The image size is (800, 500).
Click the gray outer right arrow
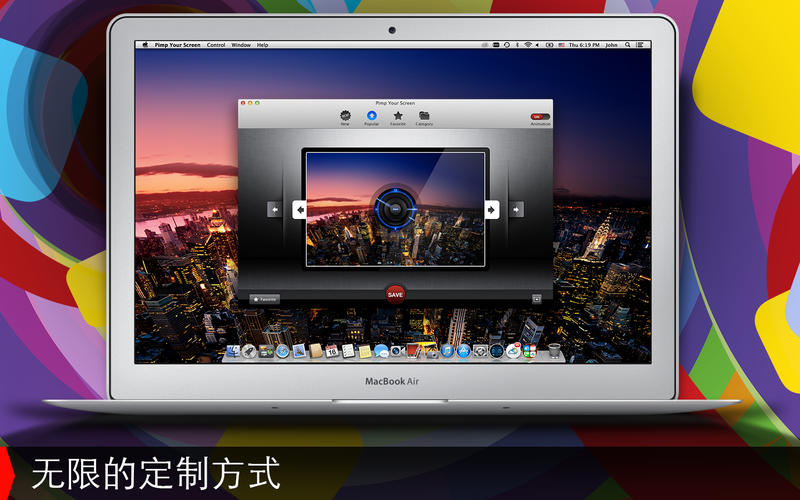(x=516, y=209)
